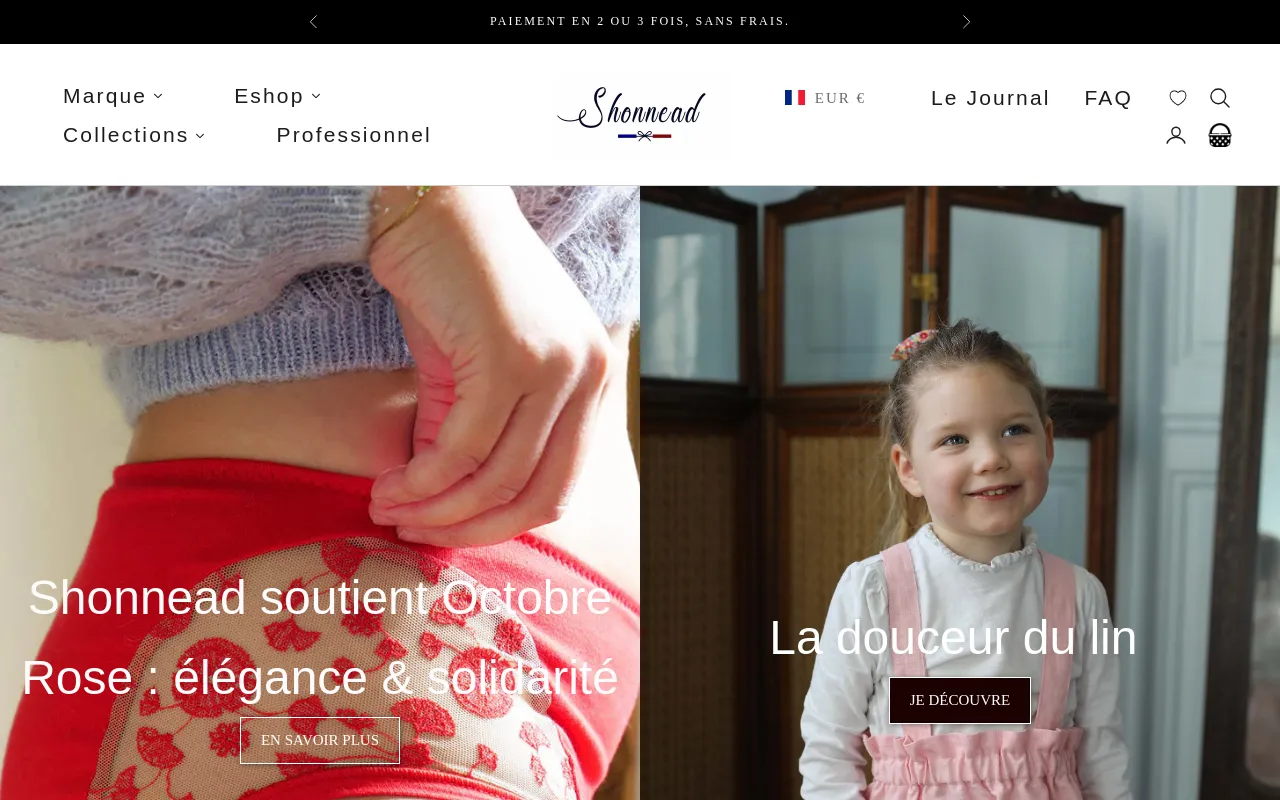Click the Octobre Rose banner heading

(x=320, y=638)
